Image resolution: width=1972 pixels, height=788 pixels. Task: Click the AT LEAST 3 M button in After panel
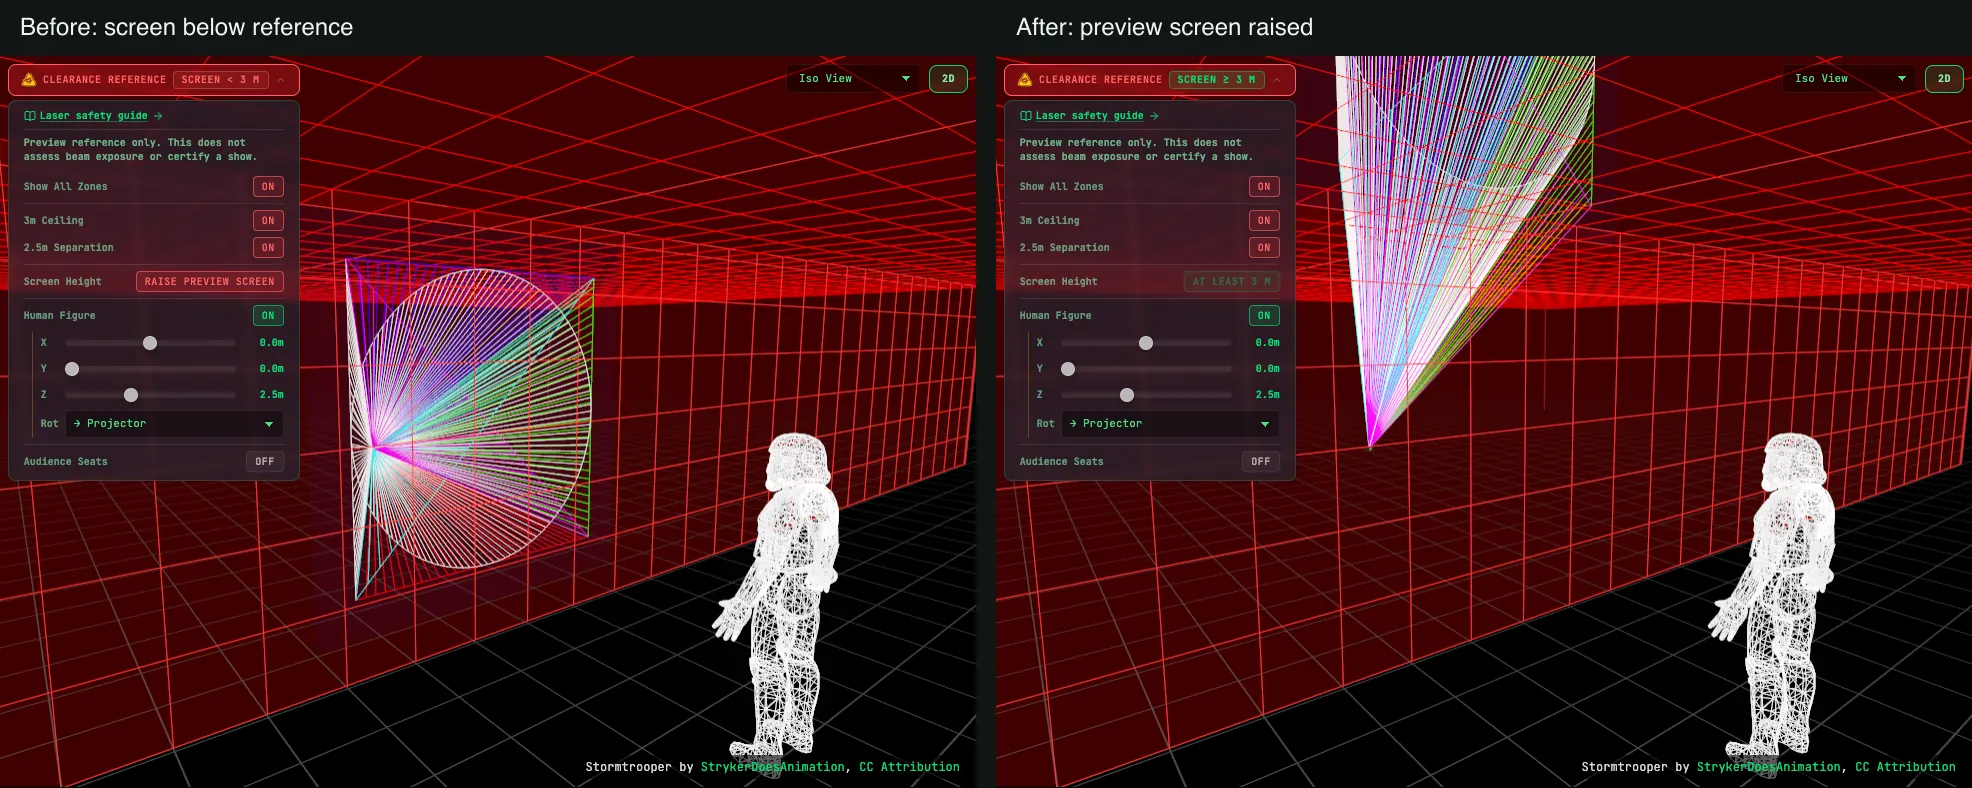(1232, 282)
